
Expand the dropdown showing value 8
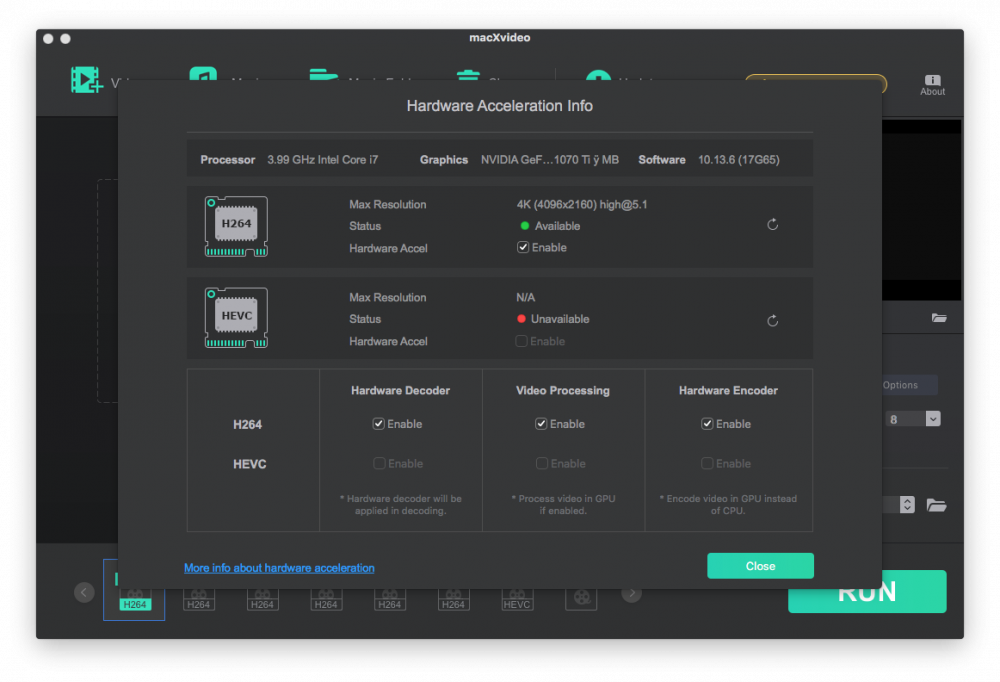click(x=933, y=419)
